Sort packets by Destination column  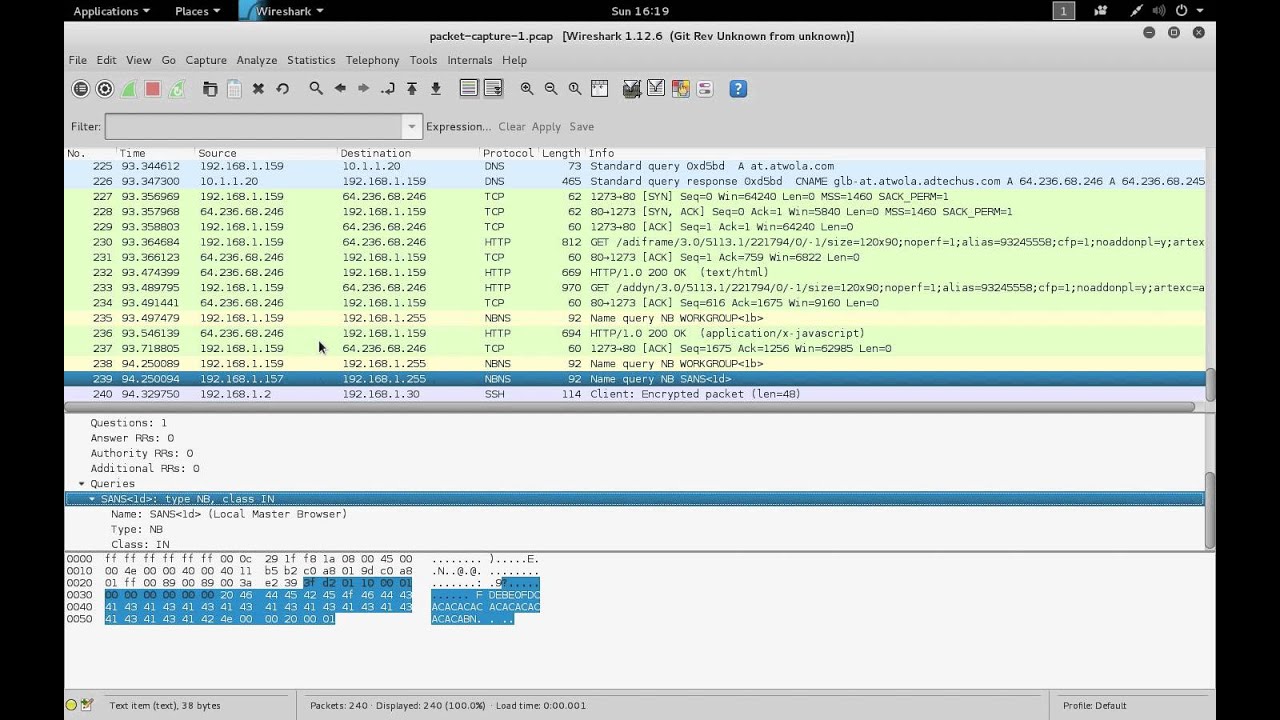(409, 153)
